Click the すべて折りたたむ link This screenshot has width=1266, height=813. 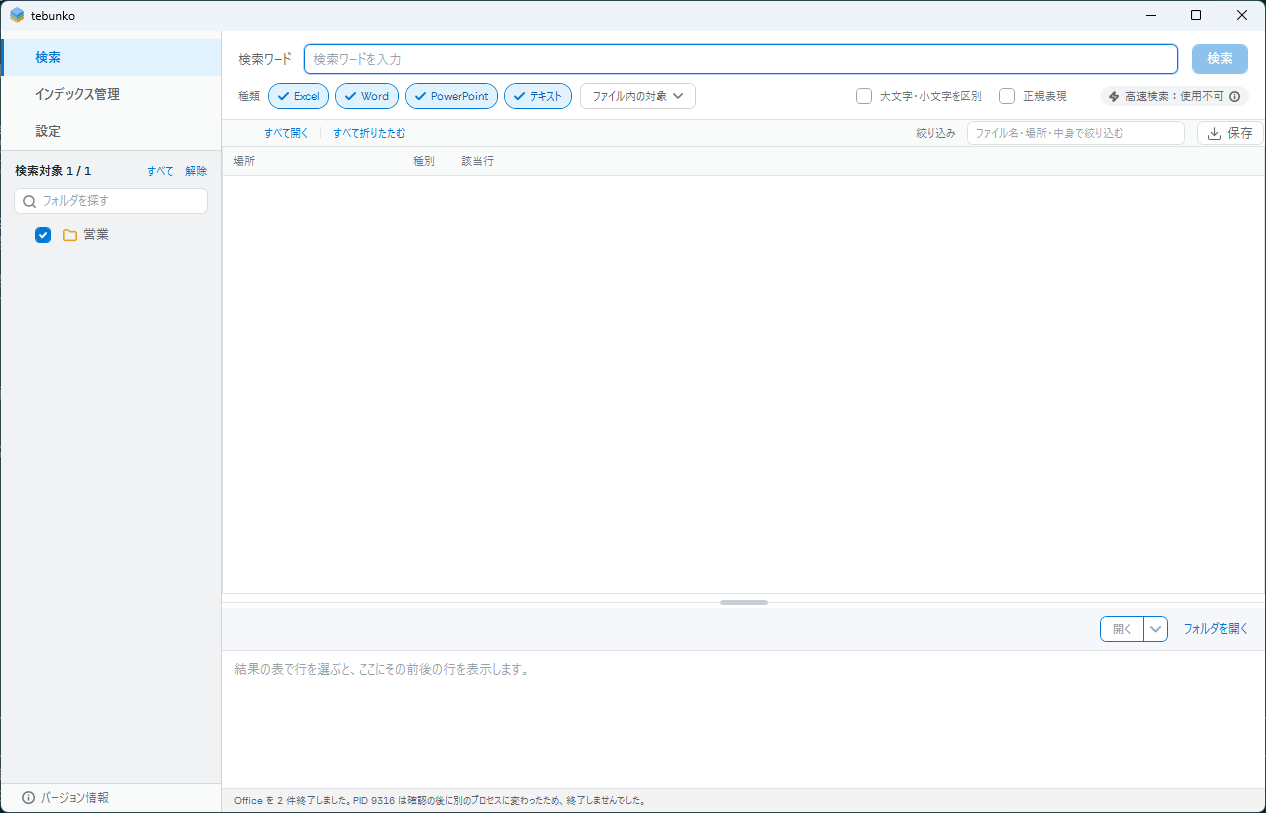[369, 133]
